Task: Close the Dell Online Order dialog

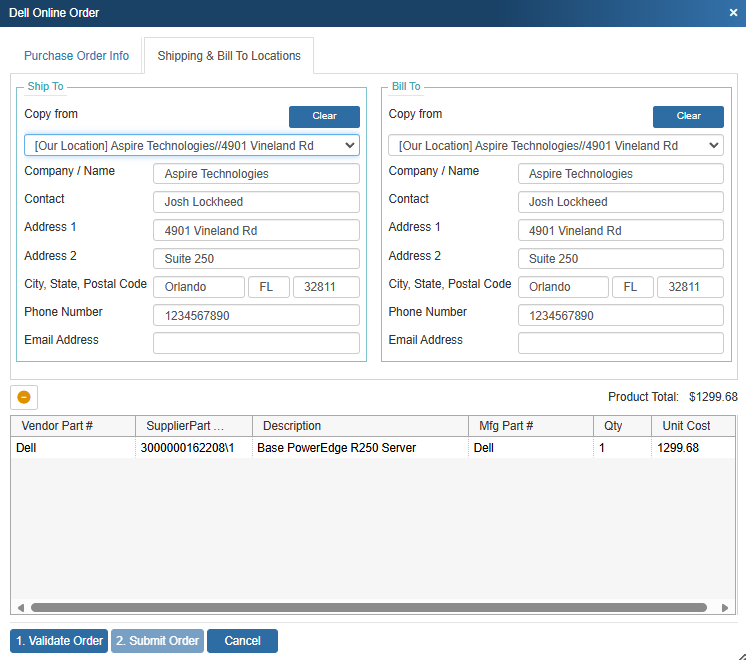Action: click(x=733, y=13)
